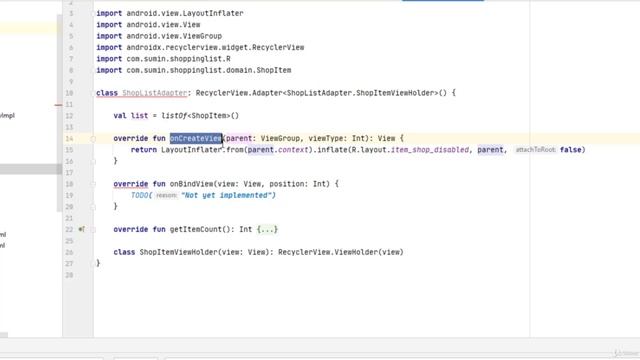Viewport: 640px width, 360px height.
Task: Collapse the onCreateView fold marker at line 14
Action: pos(93,139)
